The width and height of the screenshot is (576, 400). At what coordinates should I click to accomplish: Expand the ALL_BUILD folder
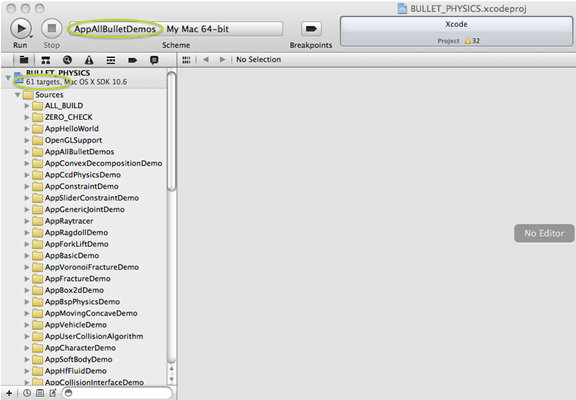click(27, 106)
